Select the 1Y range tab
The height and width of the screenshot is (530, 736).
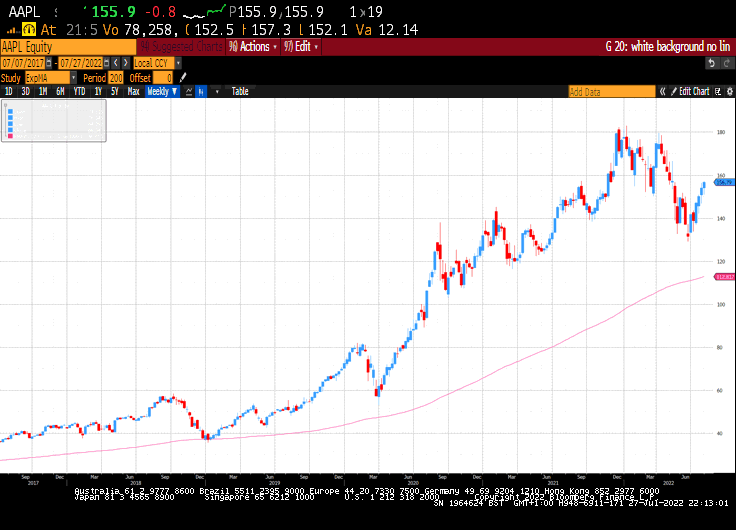tap(98, 92)
